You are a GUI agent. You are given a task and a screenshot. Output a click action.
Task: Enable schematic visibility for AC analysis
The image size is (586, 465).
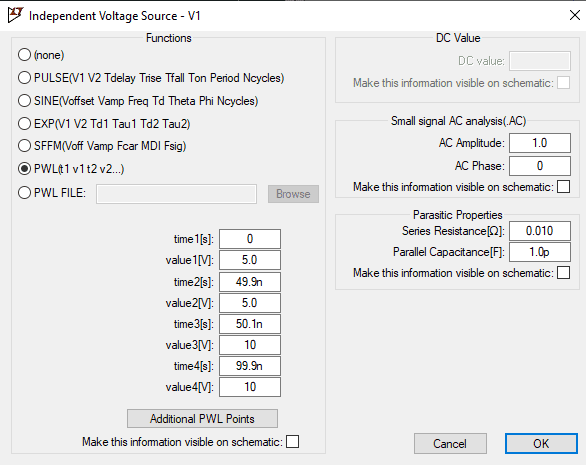563,187
